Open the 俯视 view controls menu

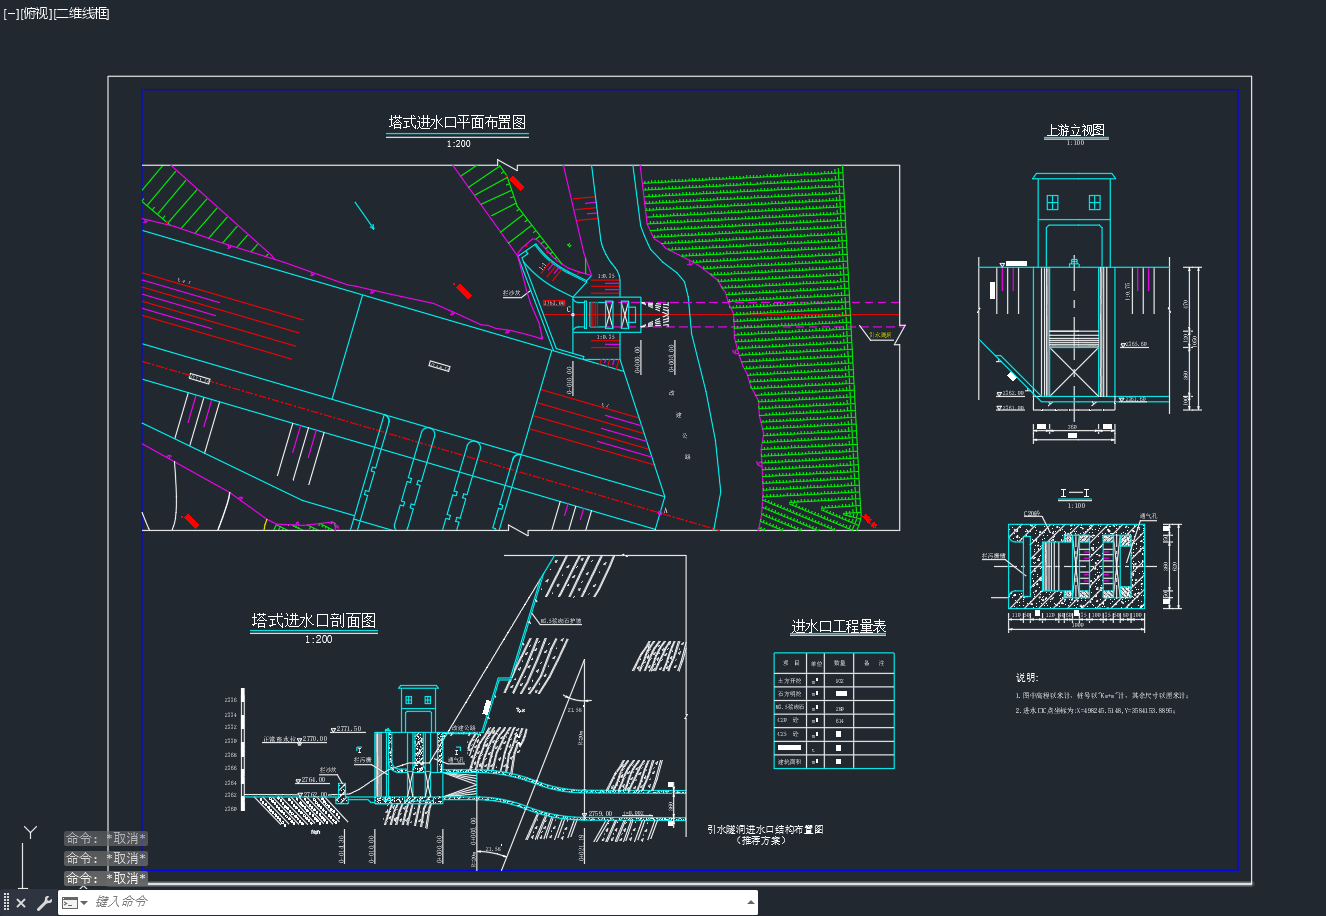[x=35, y=13]
